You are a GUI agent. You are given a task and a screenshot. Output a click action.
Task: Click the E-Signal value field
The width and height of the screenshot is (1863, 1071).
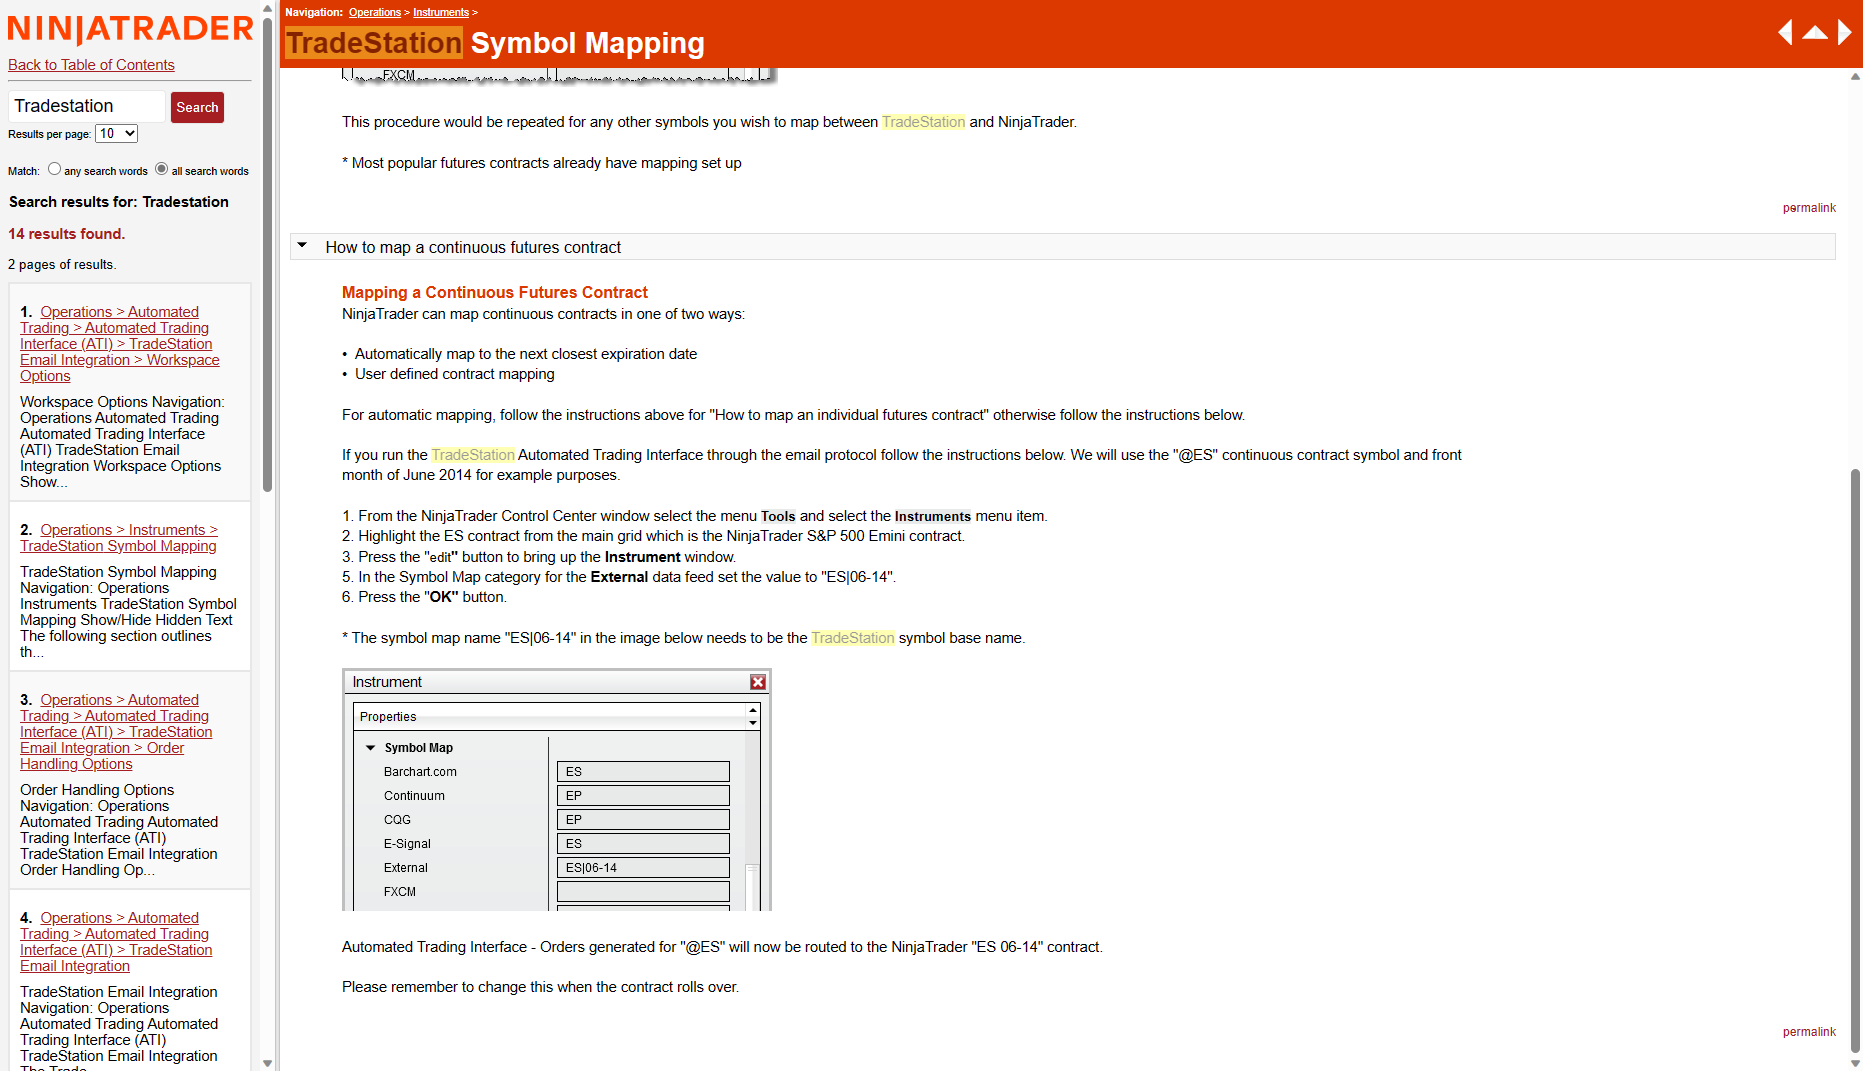(643, 844)
